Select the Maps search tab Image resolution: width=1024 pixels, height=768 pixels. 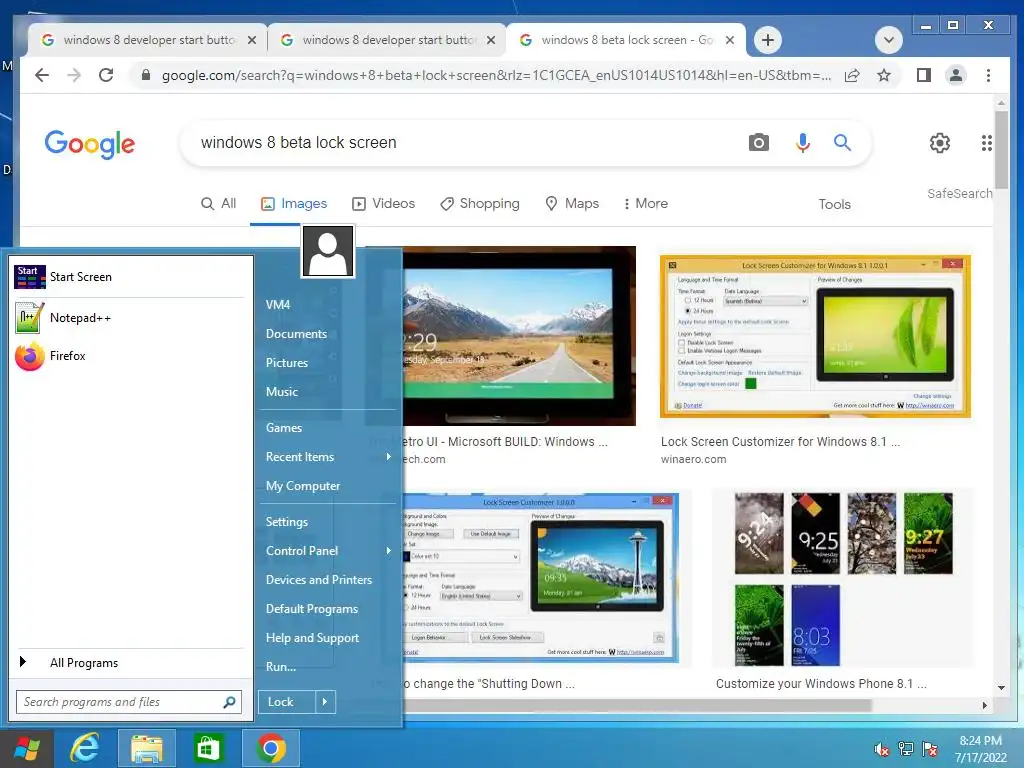[572, 204]
